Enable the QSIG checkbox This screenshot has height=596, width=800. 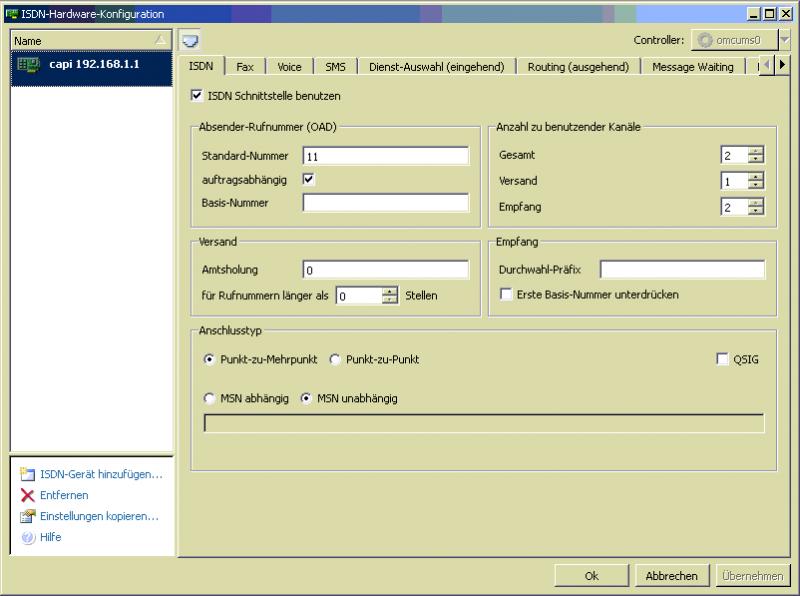pyautogui.click(x=723, y=360)
